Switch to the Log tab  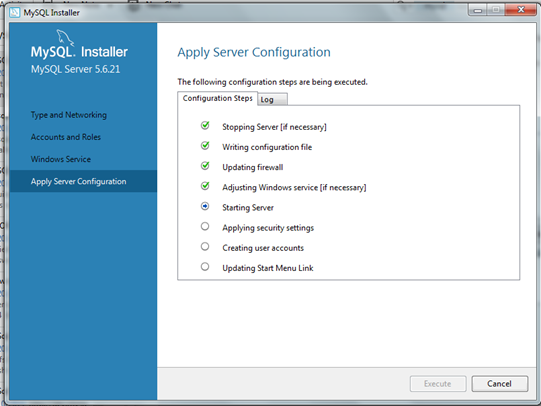pos(272,100)
